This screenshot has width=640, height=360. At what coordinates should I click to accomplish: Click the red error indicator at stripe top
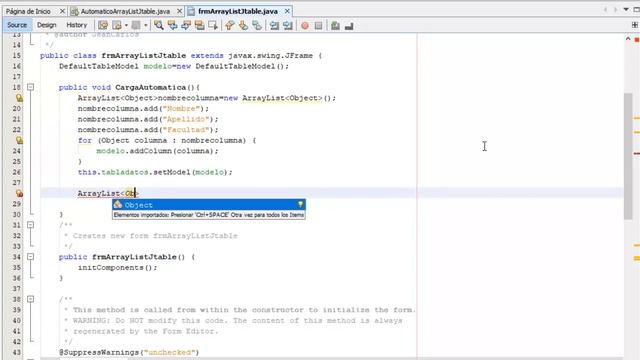coord(637,40)
